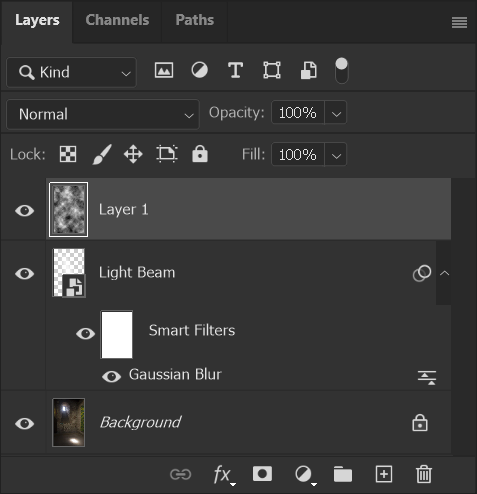The height and width of the screenshot is (494, 477).
Task: Filter layers by adjustment layer type
Action: tap(199, 70)
